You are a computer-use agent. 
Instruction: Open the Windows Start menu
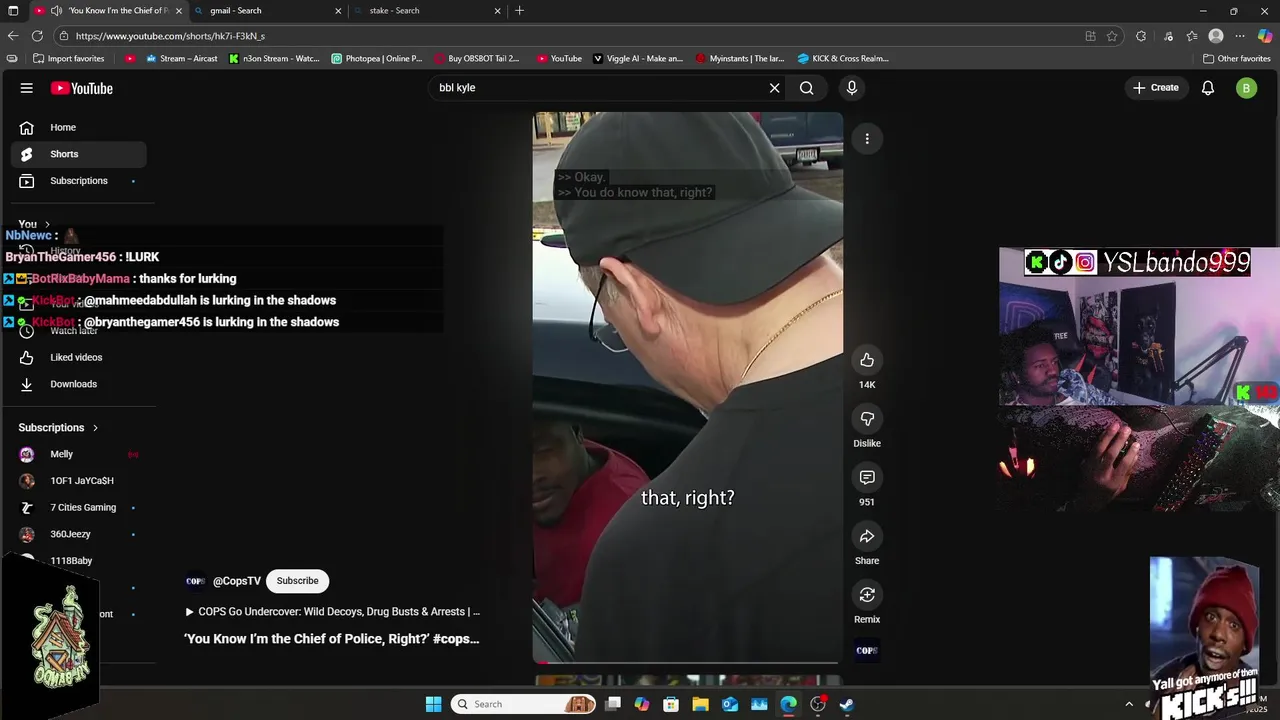(433, 704)
